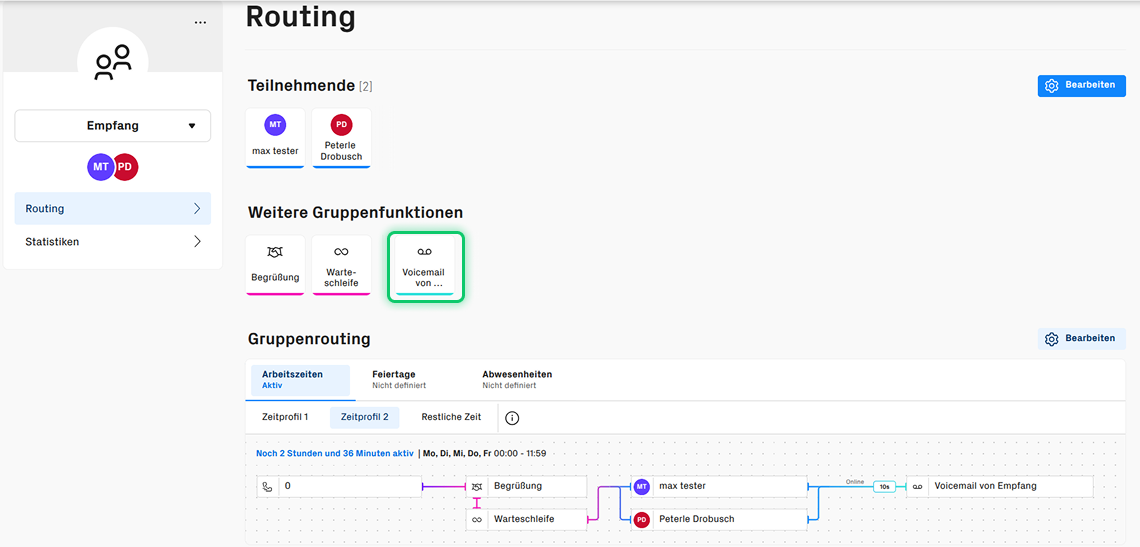This screenshot has width=1140, height=547.
Task: Click the PD avatar under Empfang dropdown
Action: (x=126, y=167)
